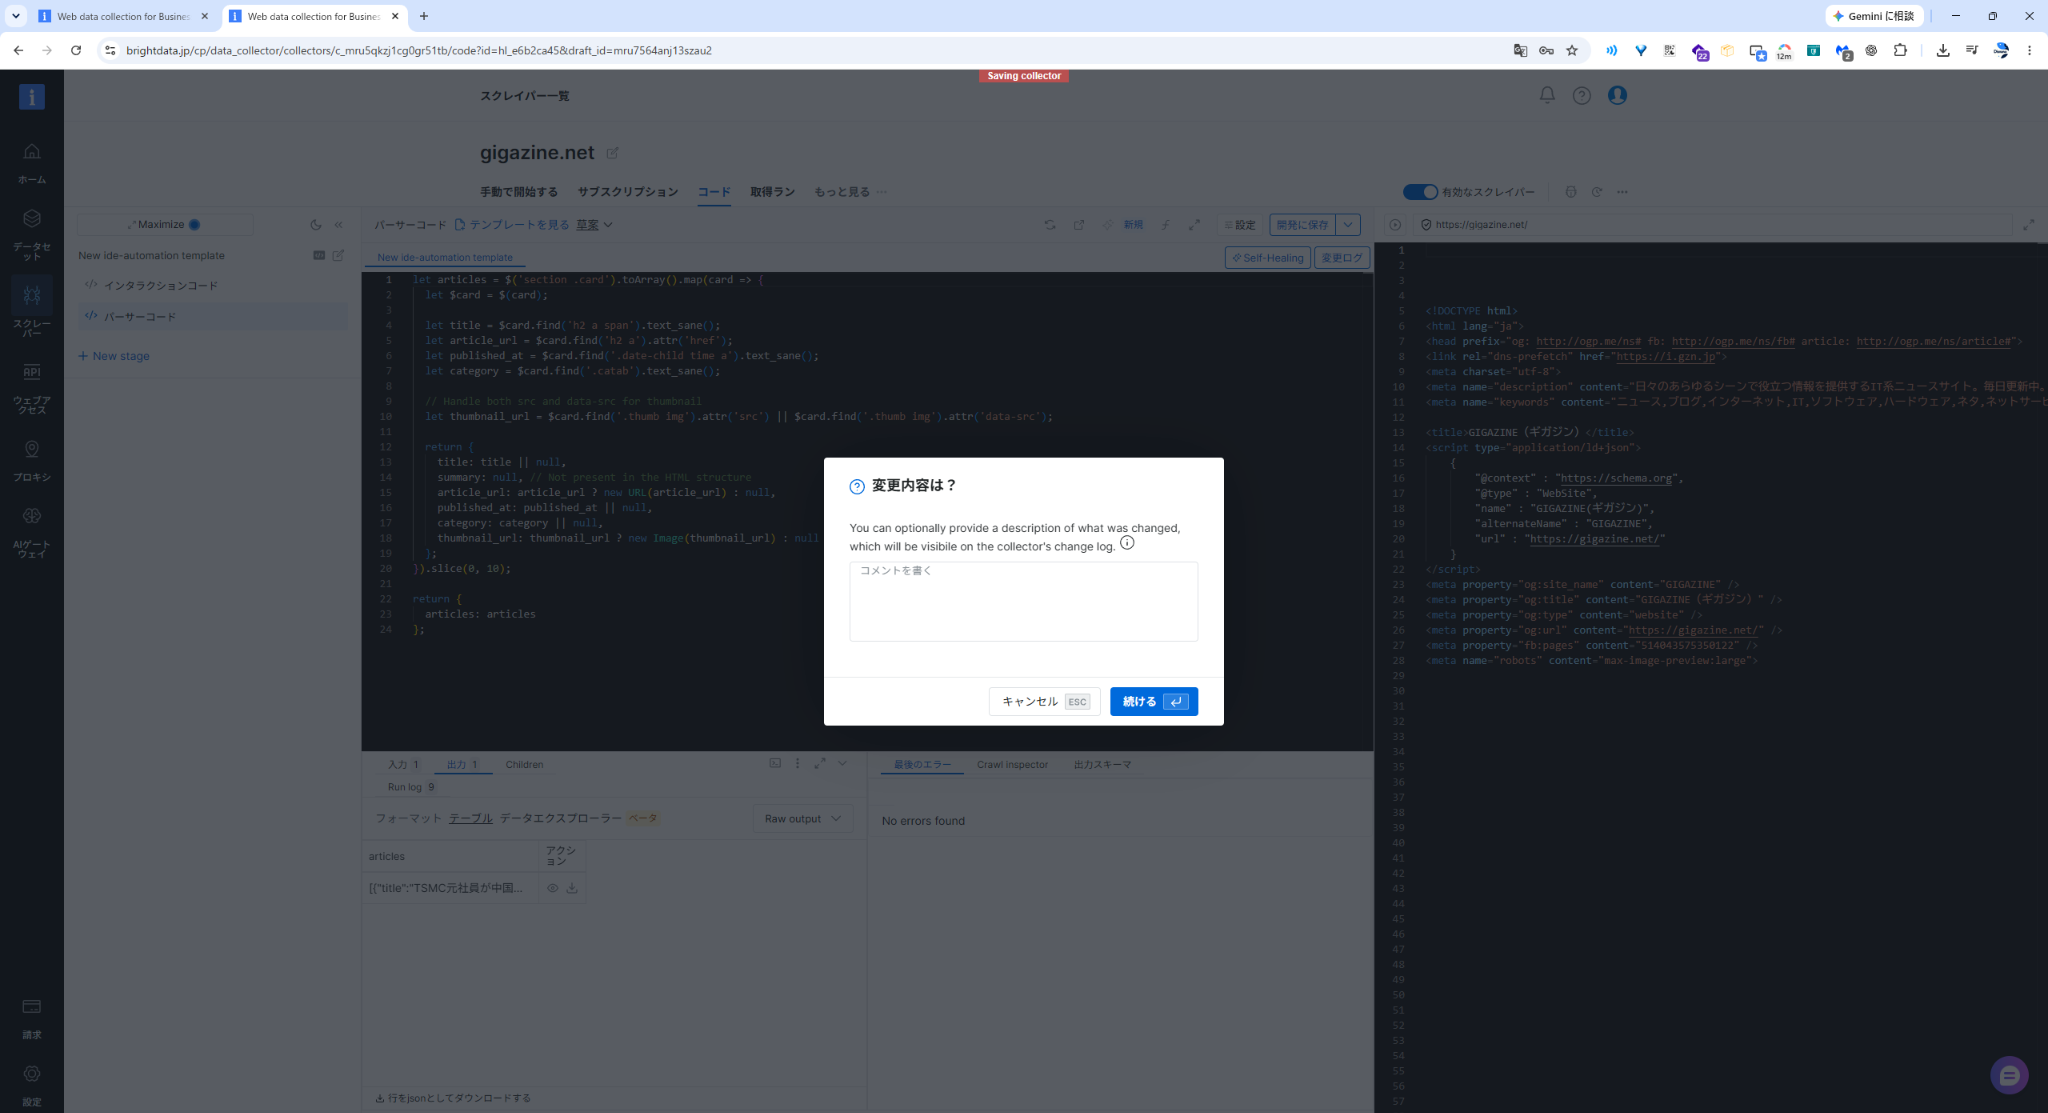Screen dimensions: 2048x1113
Task: Edit the New ide-automation template name
Action: coord(338,256)
